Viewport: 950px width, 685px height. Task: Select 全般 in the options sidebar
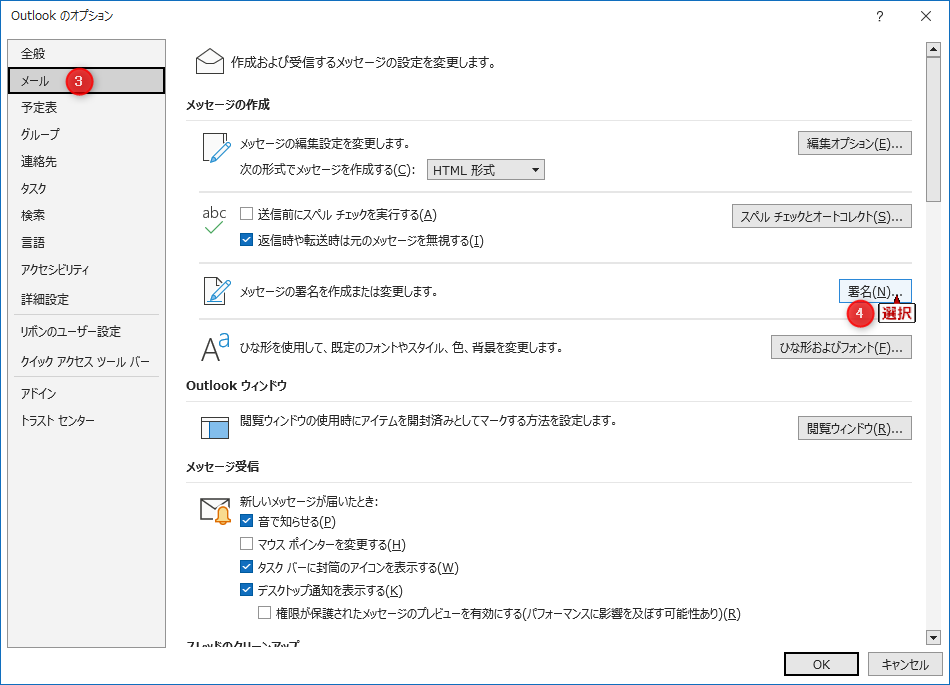tap(86, 53)
